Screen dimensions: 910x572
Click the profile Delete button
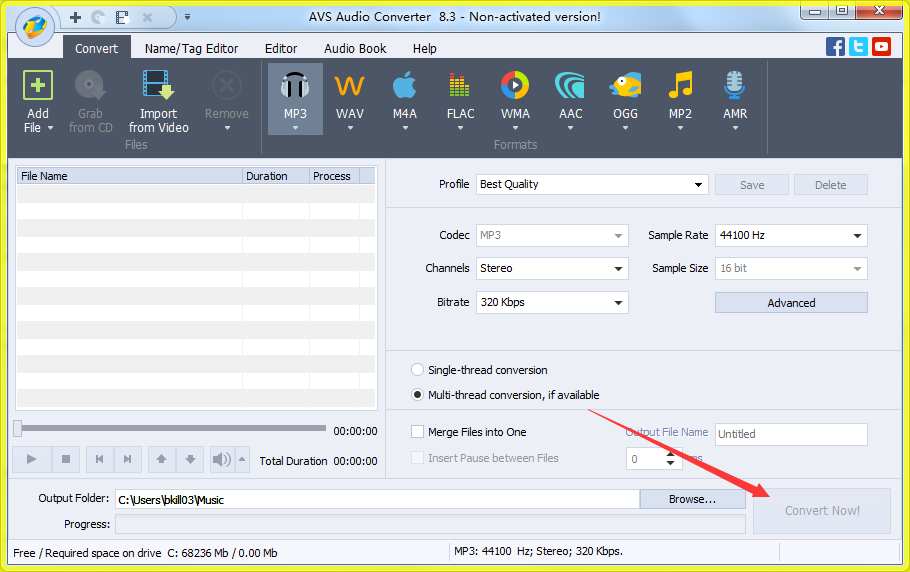pos(830,184)
